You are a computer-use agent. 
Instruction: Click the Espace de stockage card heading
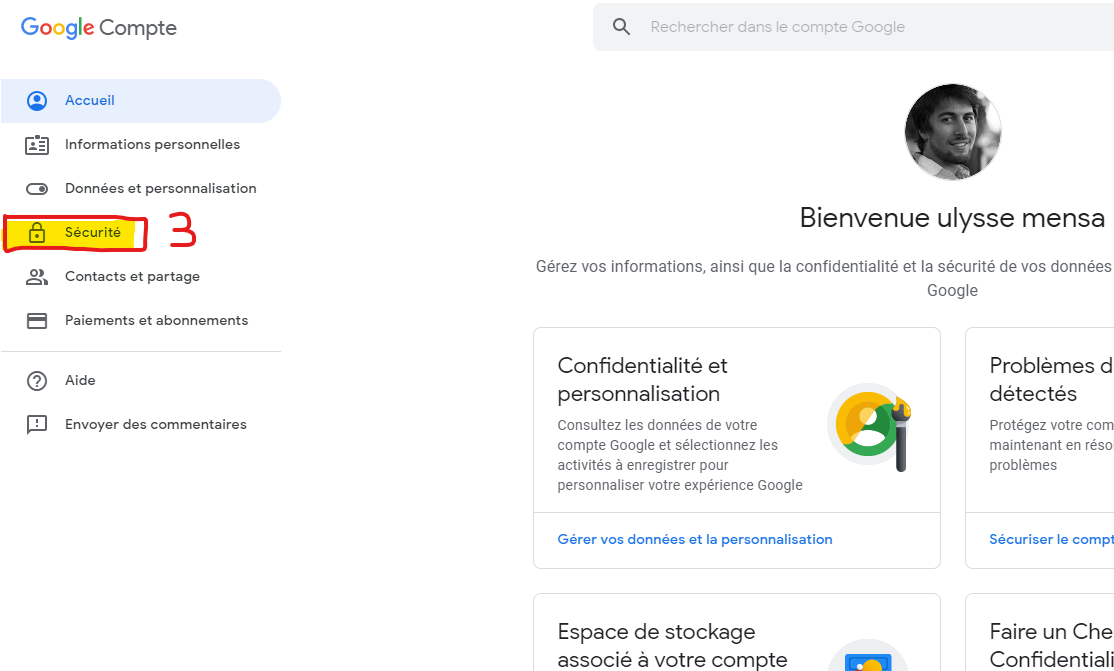(672, 645)
